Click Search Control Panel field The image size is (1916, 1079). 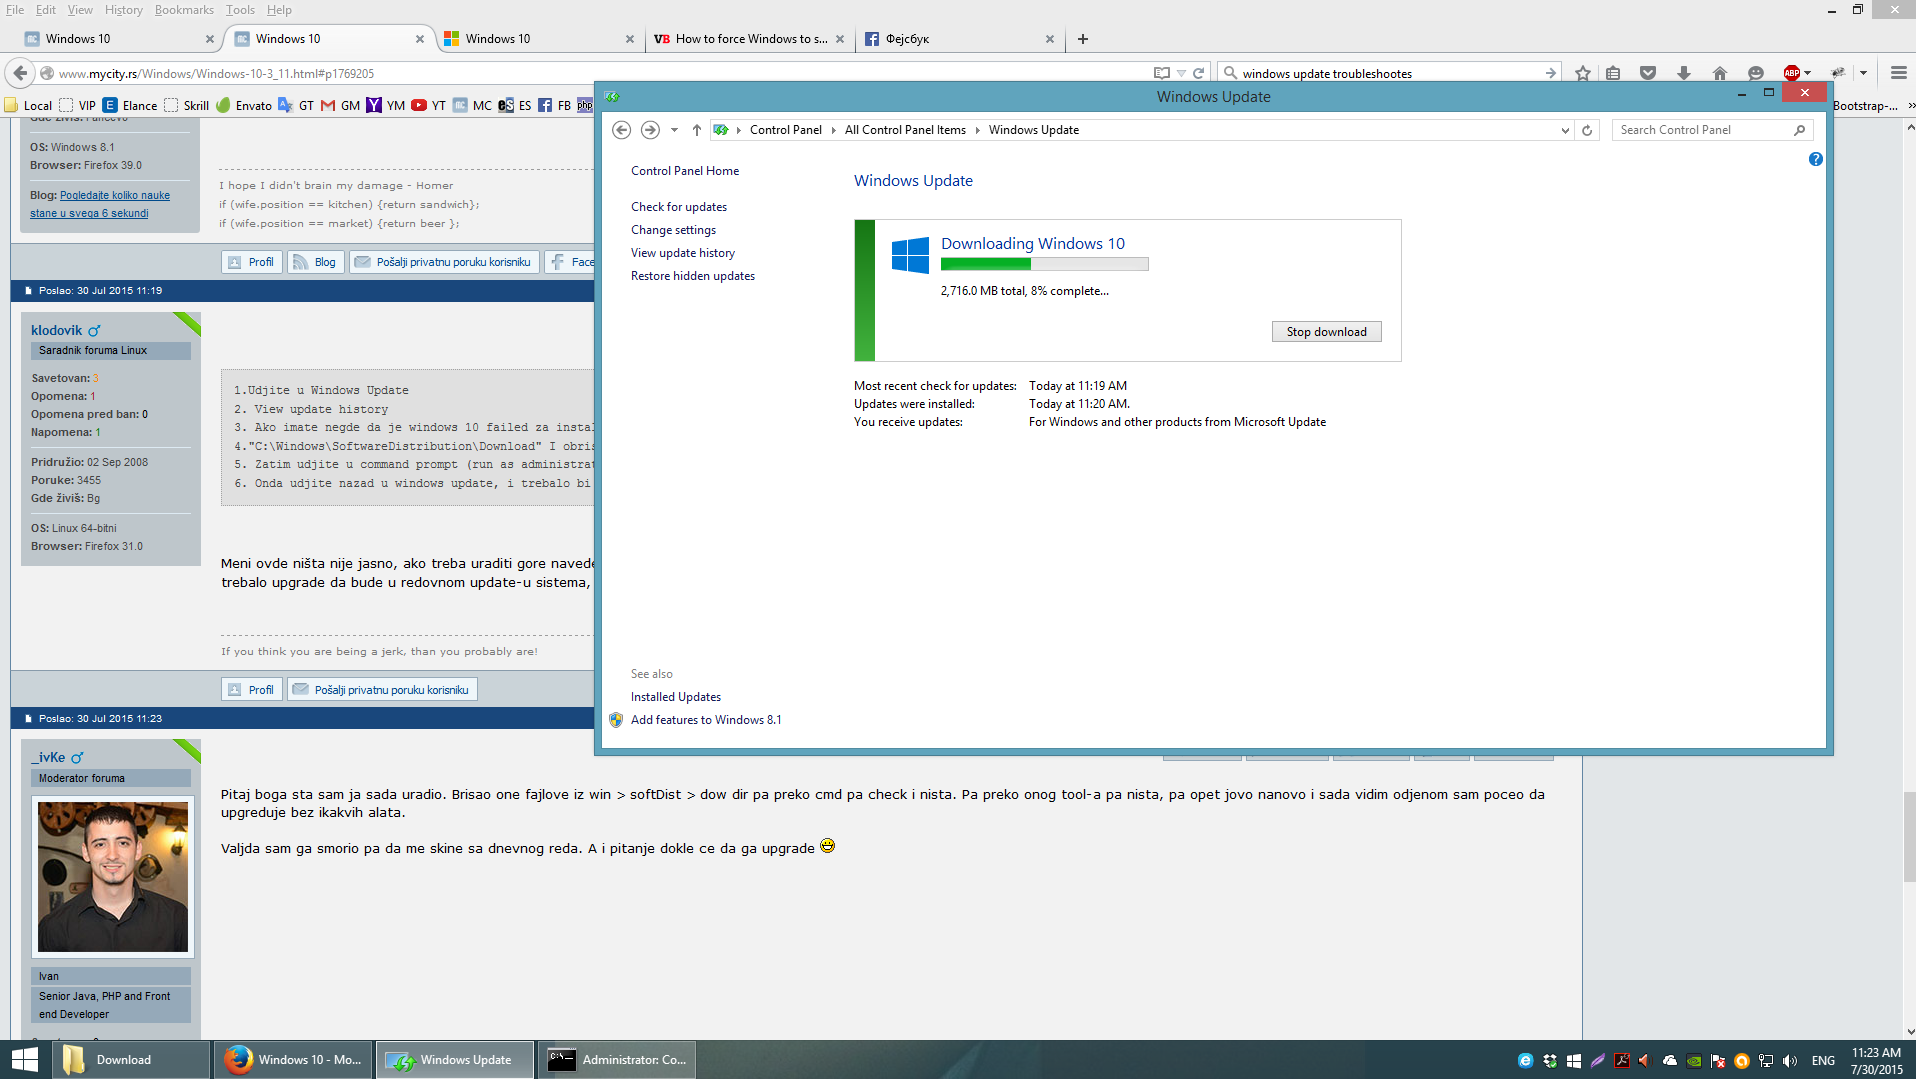coord(1711,130)
